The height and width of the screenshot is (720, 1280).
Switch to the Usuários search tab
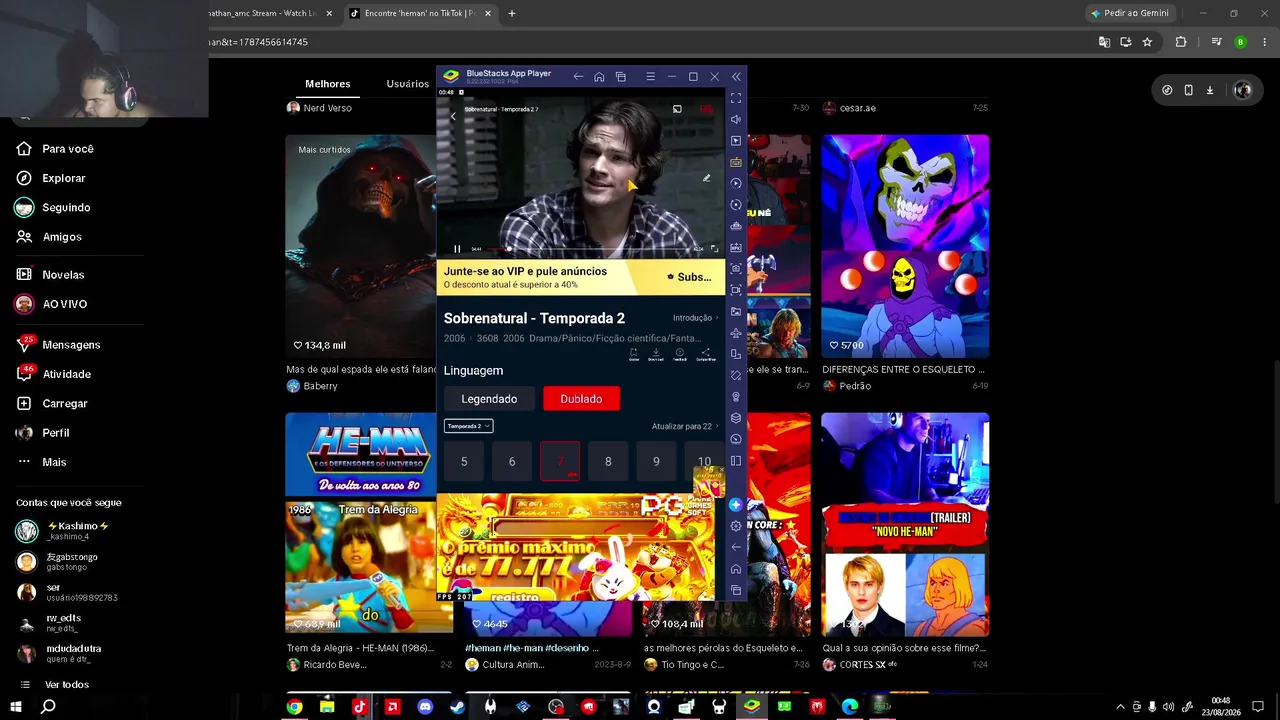pyautogui.click(x=408, y=84)
